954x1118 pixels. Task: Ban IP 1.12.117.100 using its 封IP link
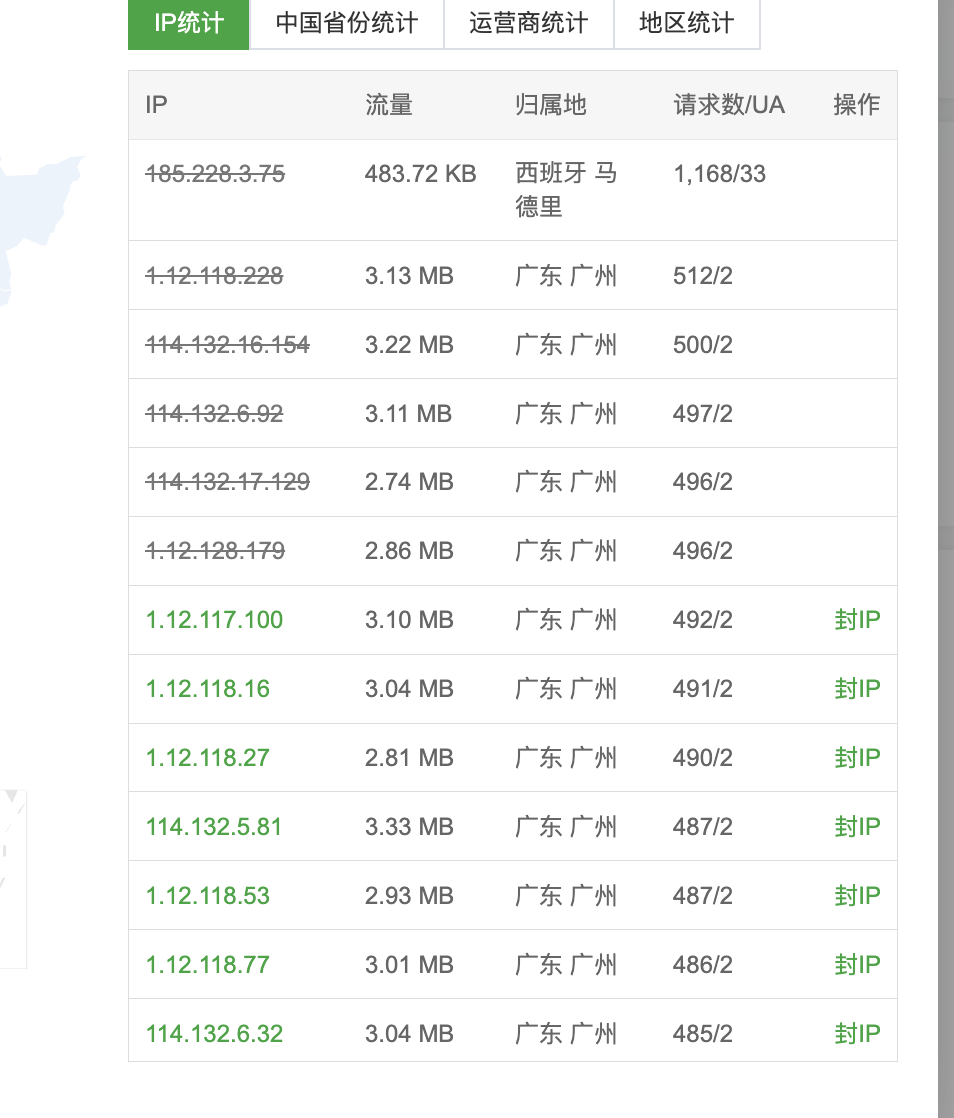tap(857, 619)
